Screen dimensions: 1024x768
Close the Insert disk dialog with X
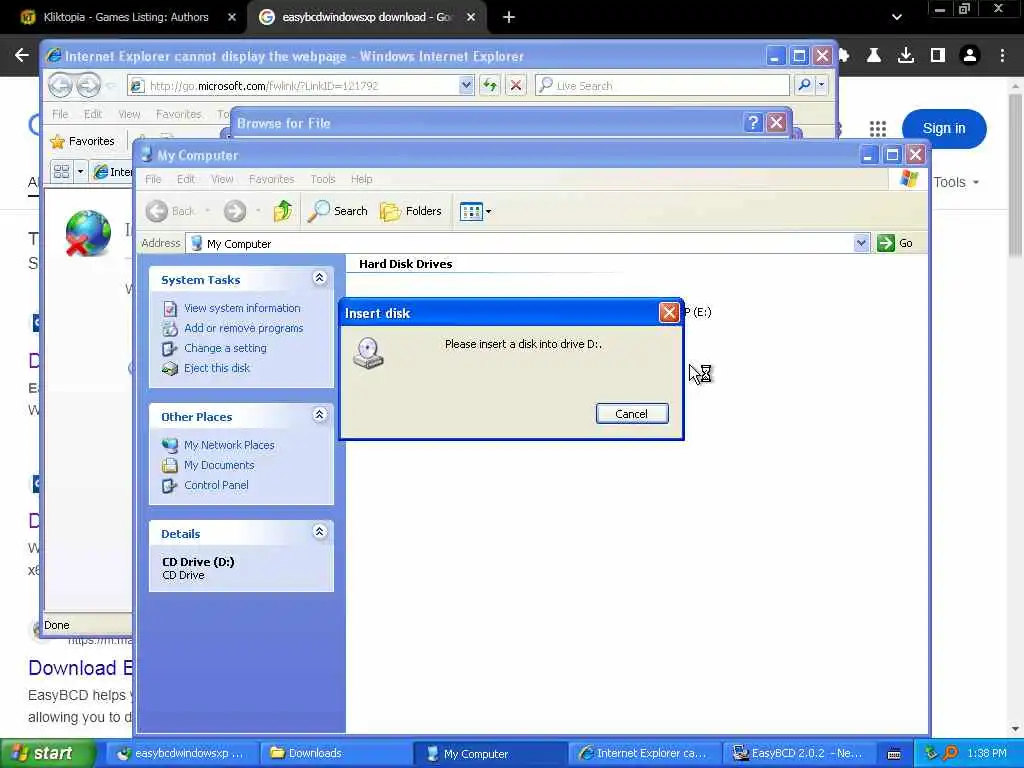tap(669, 313)
